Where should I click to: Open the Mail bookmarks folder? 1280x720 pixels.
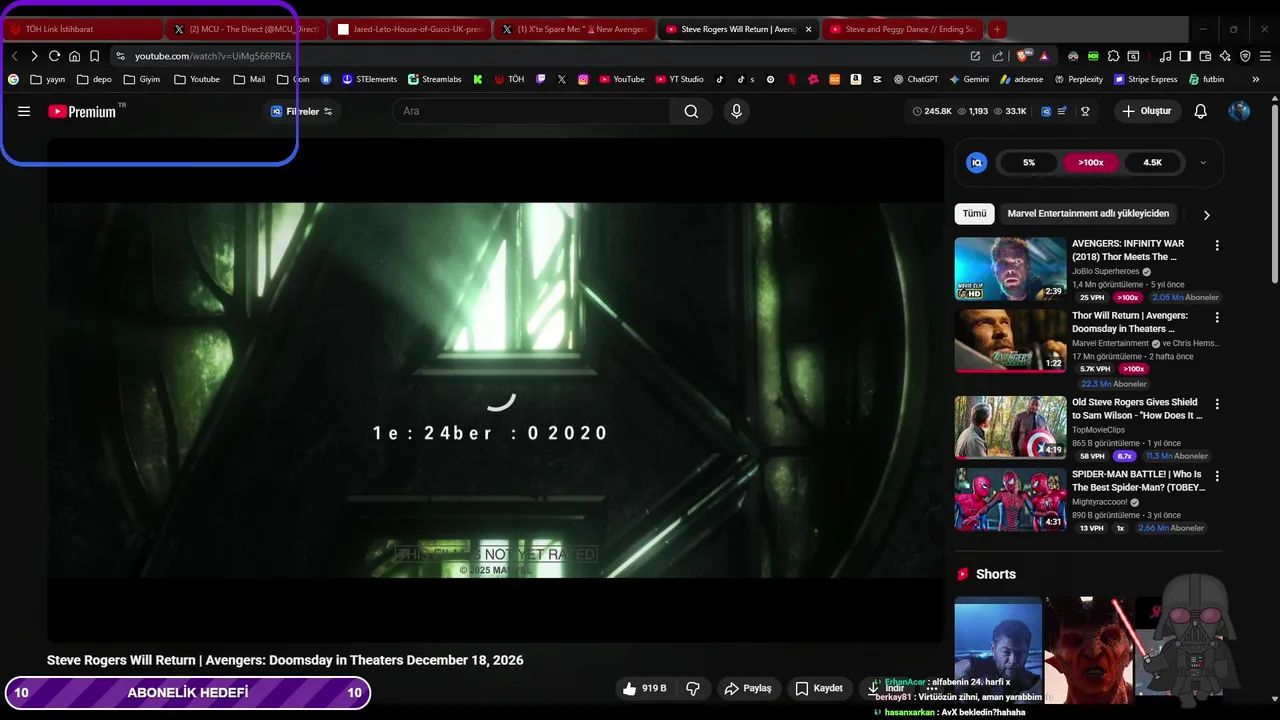tap(249, 79)
